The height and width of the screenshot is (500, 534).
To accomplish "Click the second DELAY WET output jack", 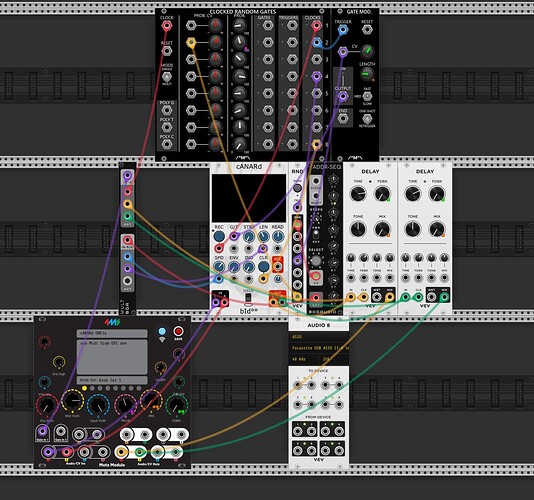I will [431, 297].
